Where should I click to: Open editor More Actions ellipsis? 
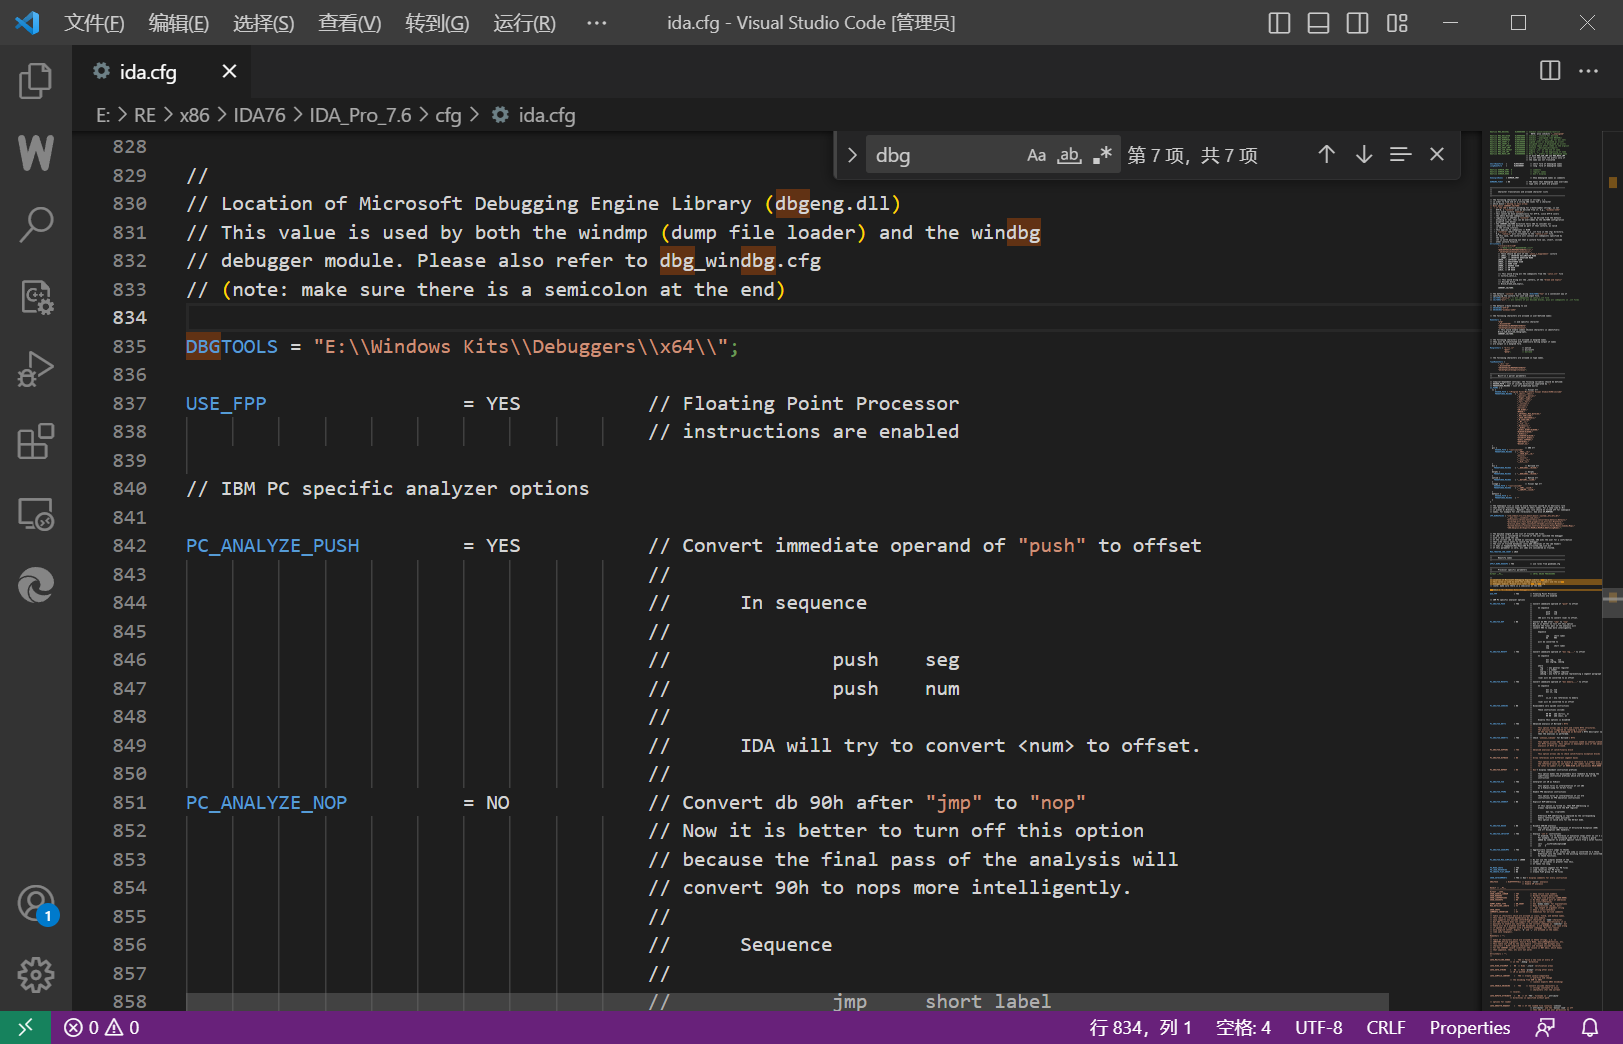click(1588, 70)
